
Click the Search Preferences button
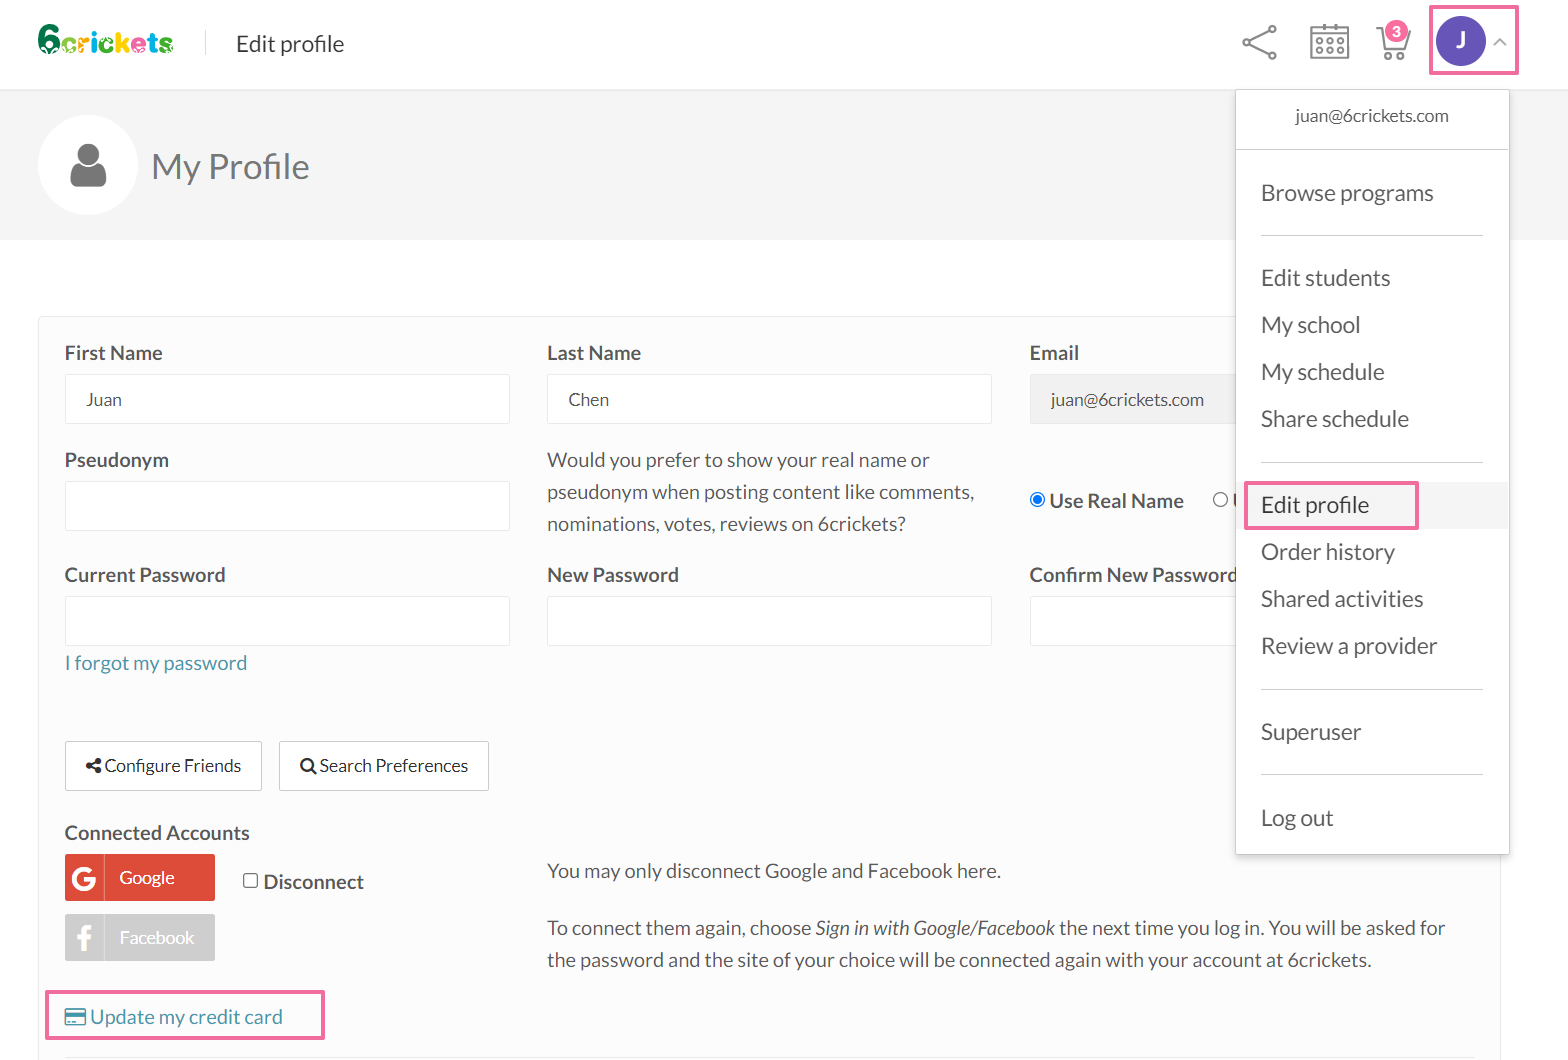click(x=384, y=766)
